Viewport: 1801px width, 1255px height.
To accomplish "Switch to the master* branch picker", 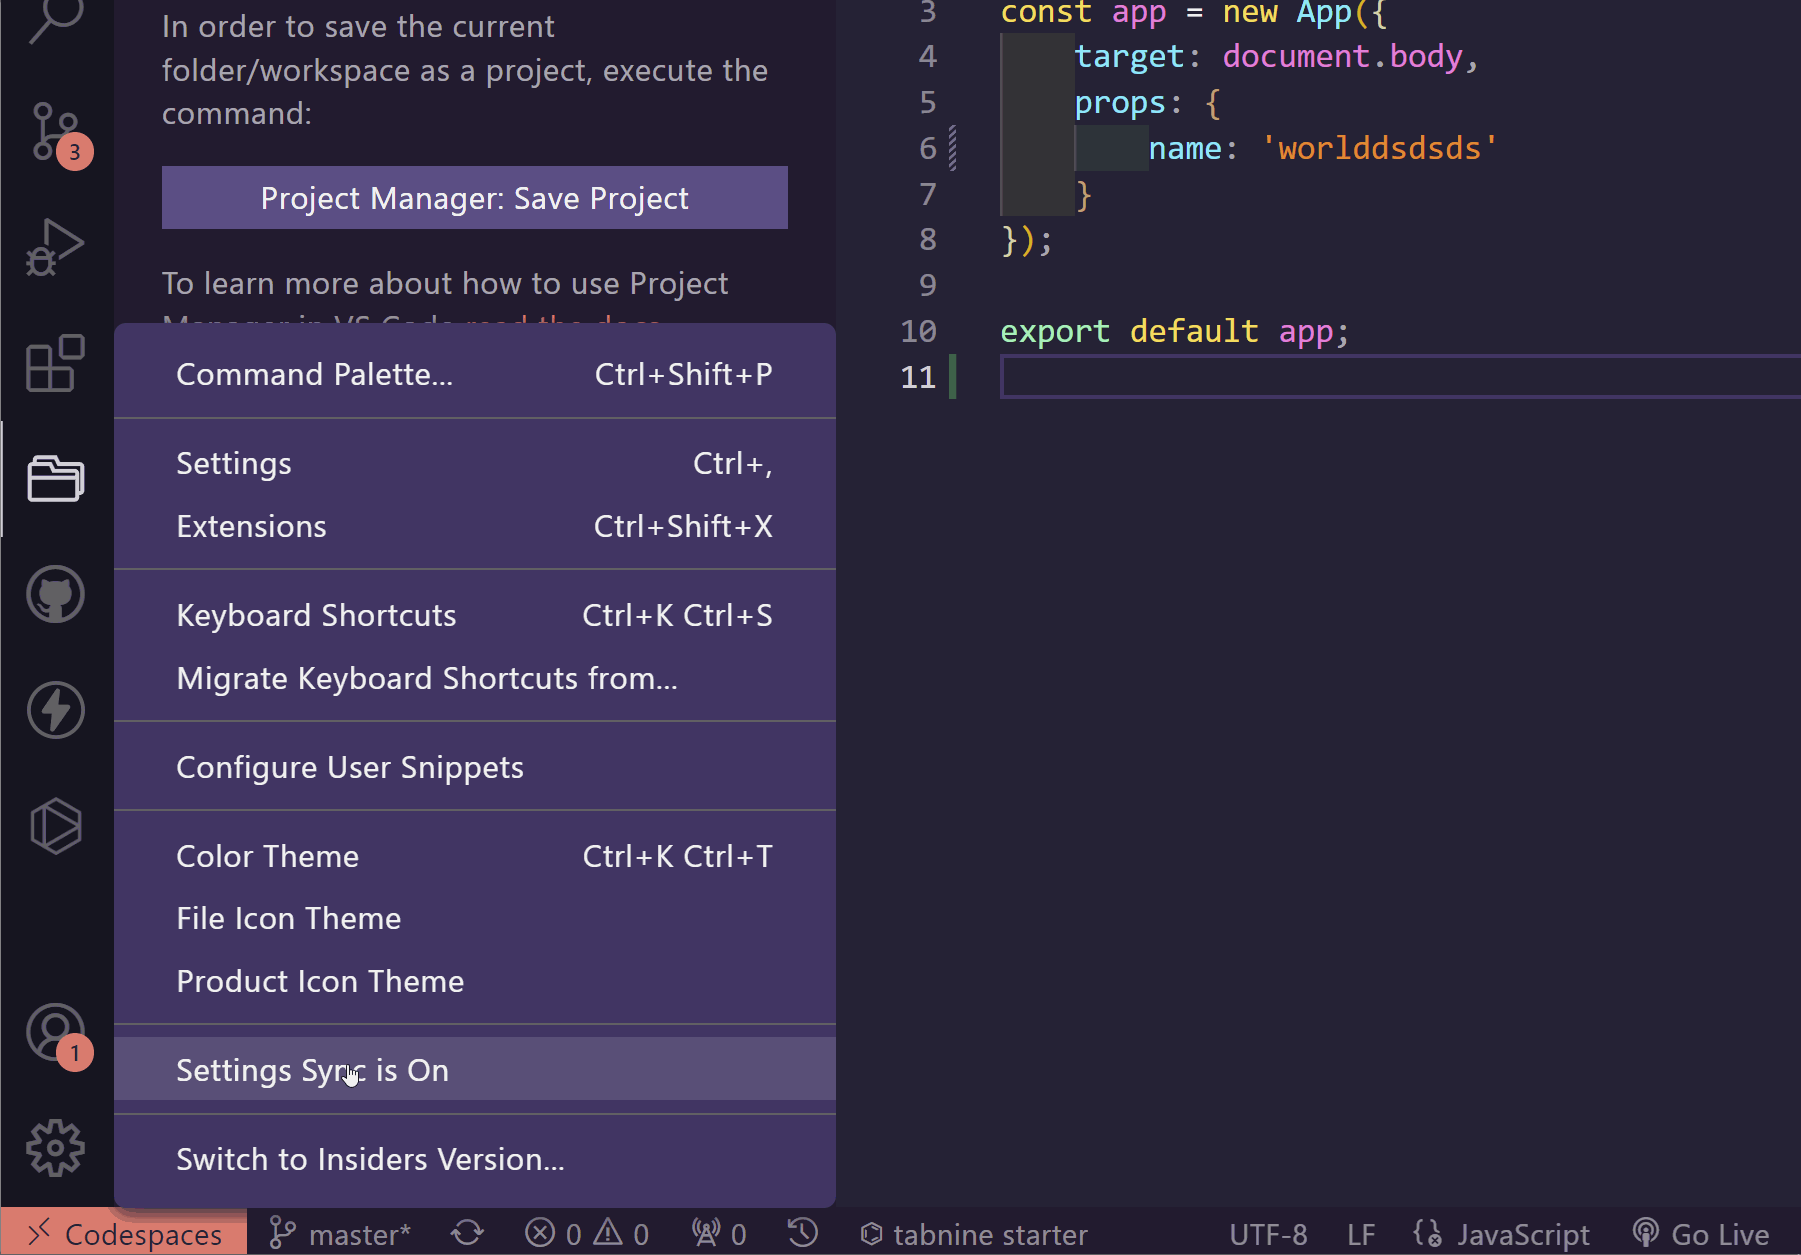I will (340, 1233).
